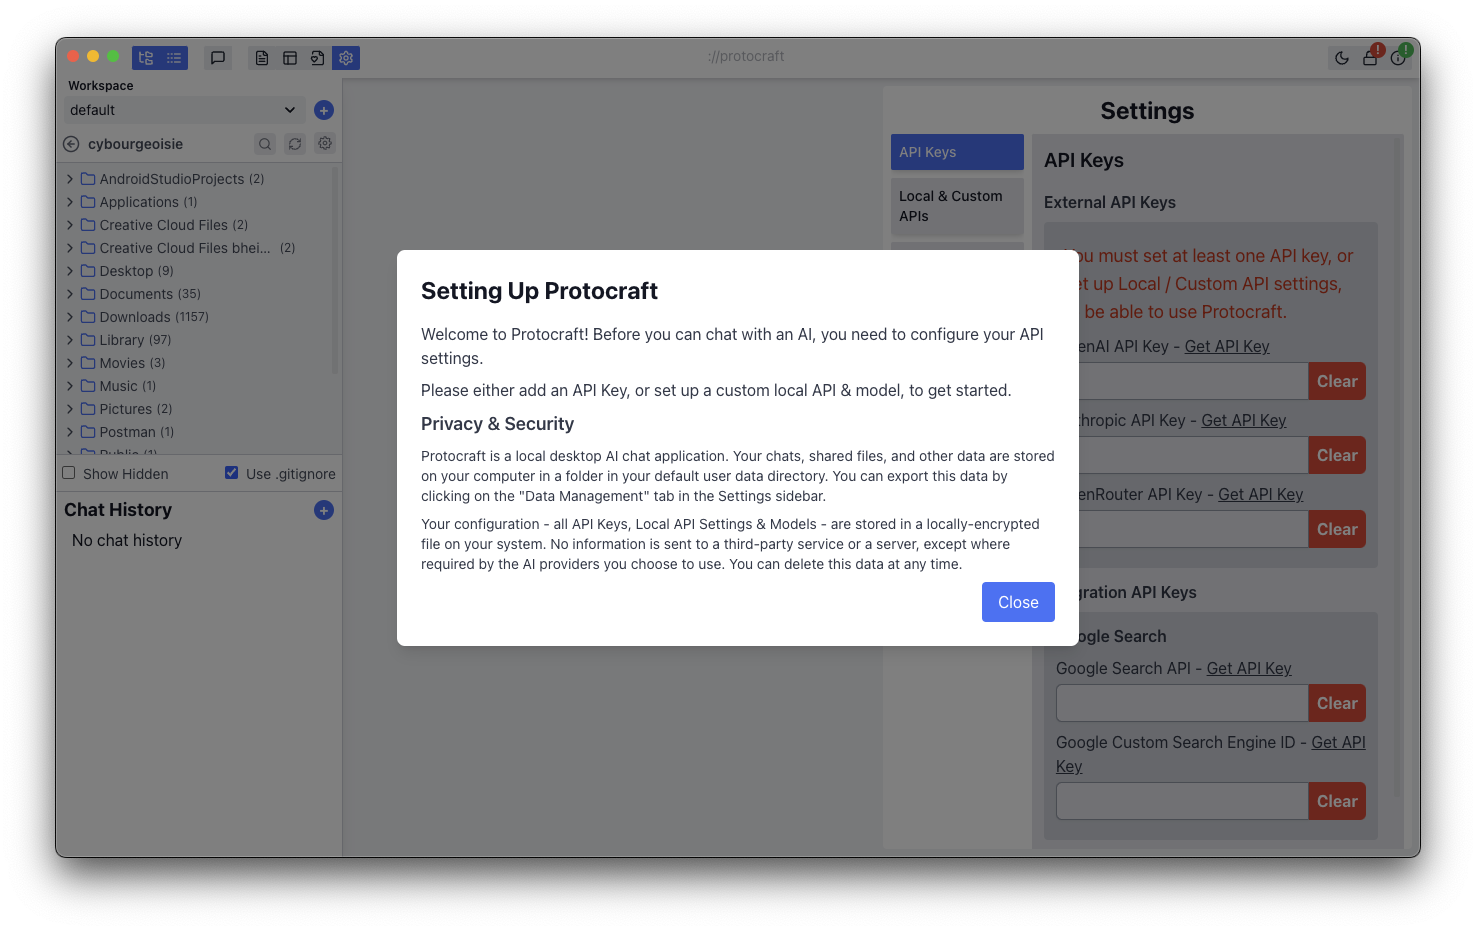The height and width of the screenshot is (931, 1476).
Task: Open the default Workspace dropdown
Action: 184,110
